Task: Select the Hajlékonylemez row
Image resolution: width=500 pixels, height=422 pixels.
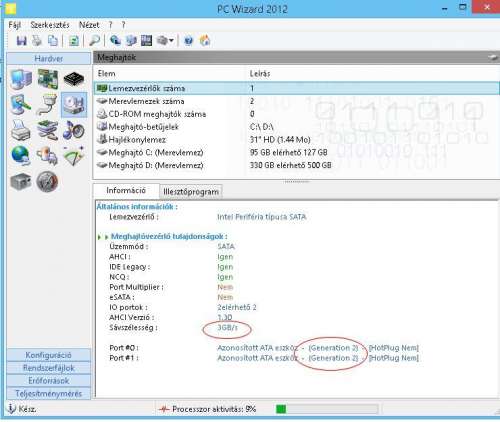Action: pos(296,140)
